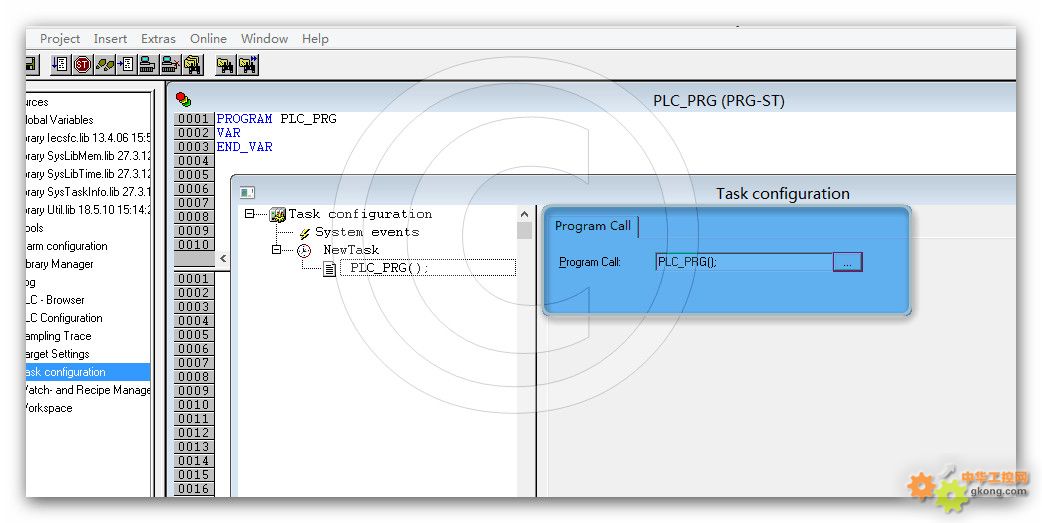1042x523 pixels.
Task: Click the list icon with blue down arrow
Action: 60,65
